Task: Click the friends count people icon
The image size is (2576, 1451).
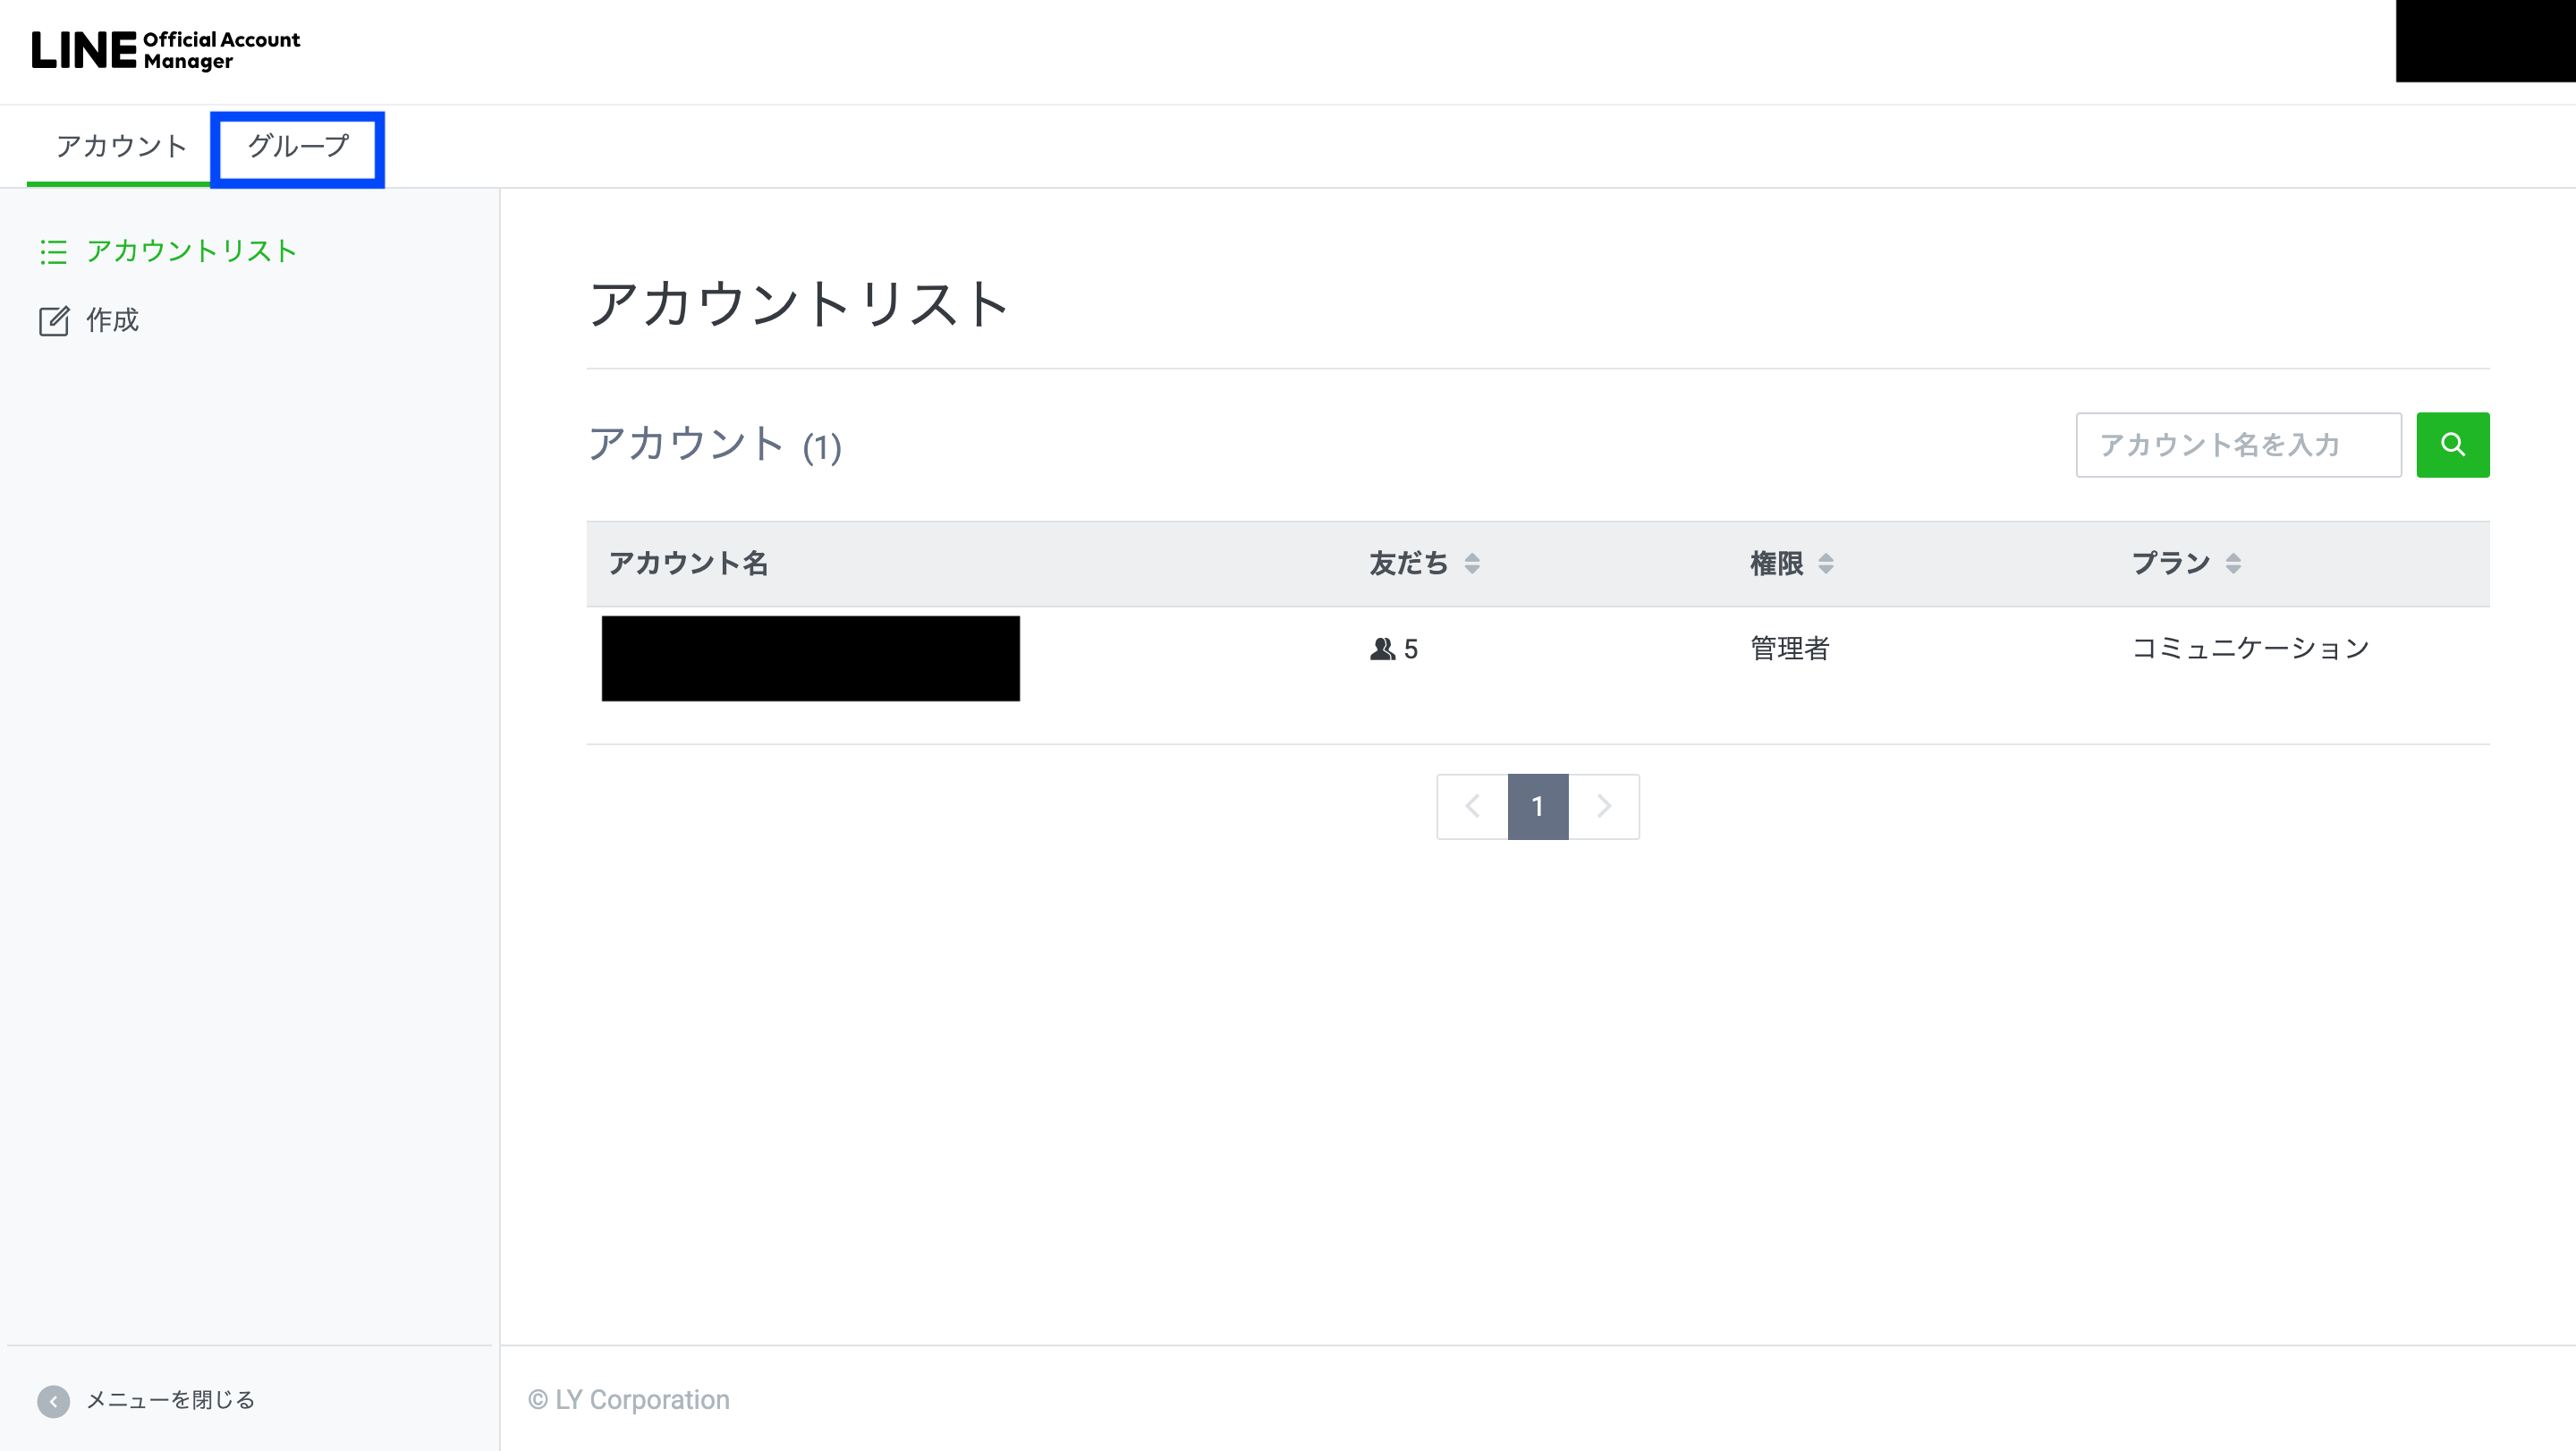Action: click(1382, 649)
